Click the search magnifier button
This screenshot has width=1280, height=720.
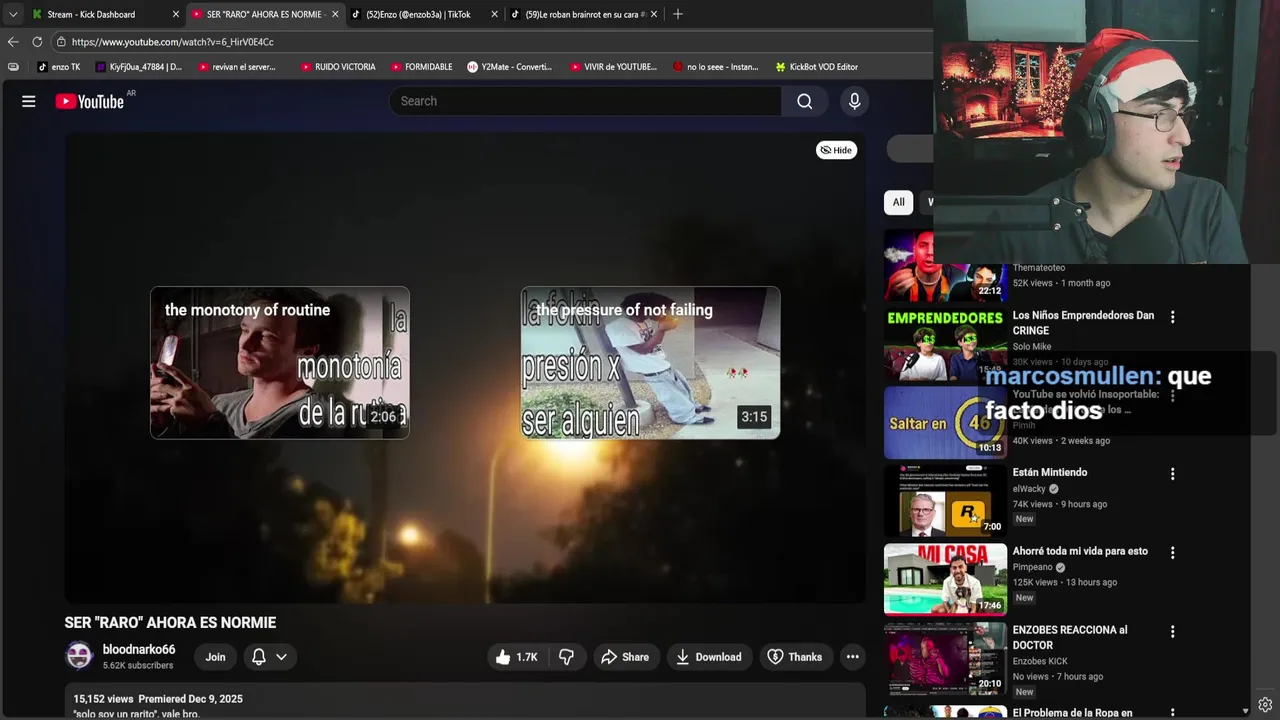pos(804,101)
